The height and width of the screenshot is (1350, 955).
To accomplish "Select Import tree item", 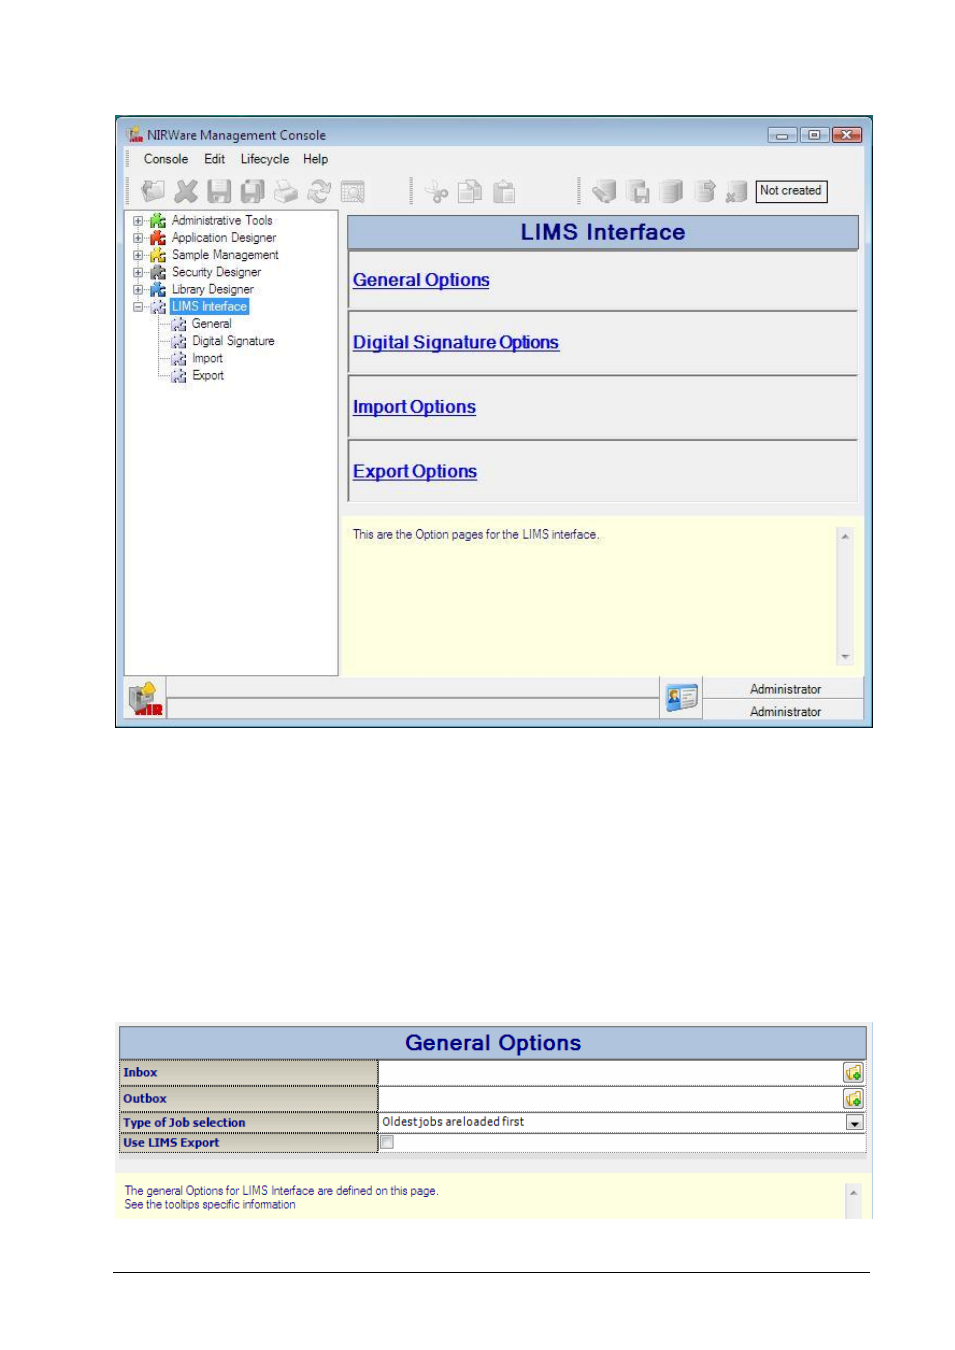I will 208,358.
